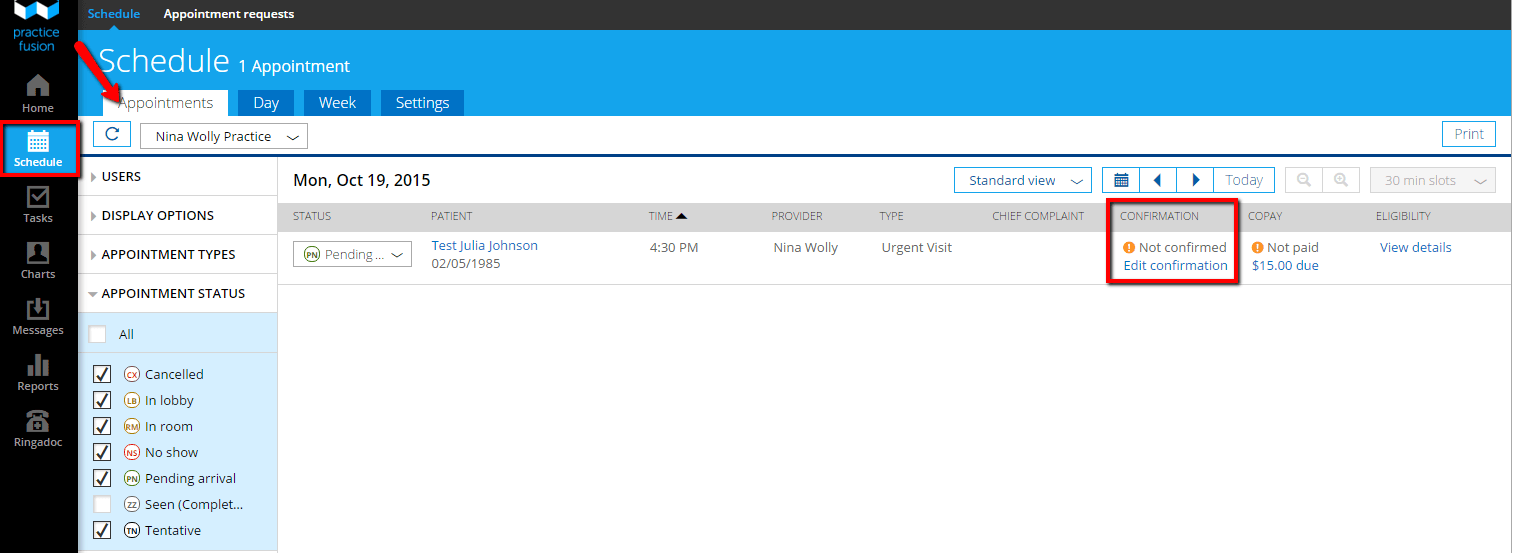Go to the next day arrow
The image size is (1517, 553).
pos(1195,180)
